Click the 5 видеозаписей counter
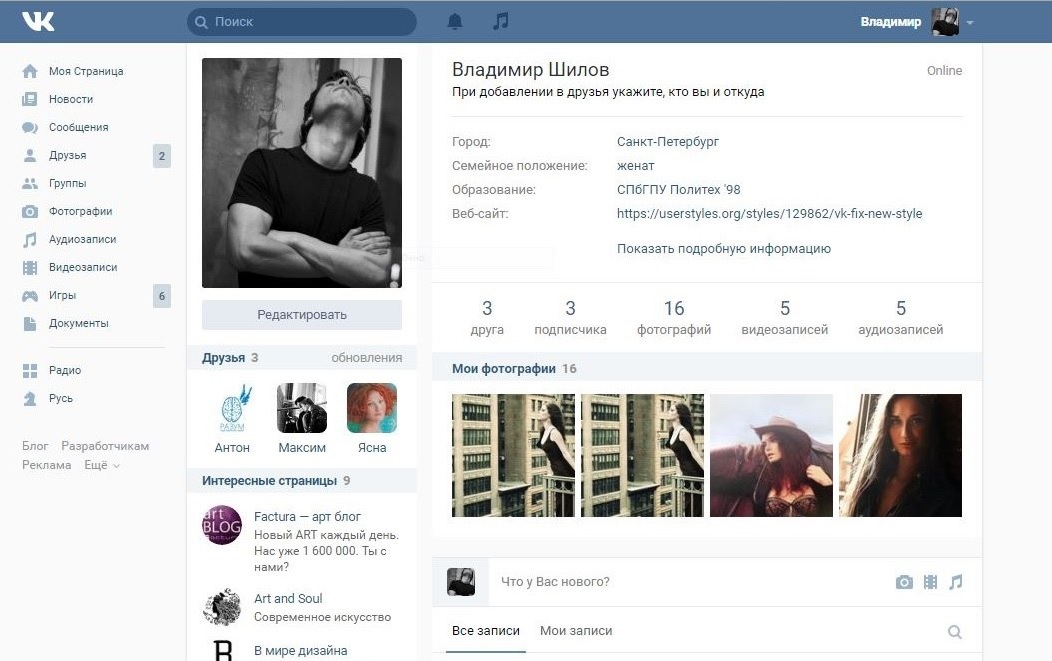 pyautogui.click(x=784, y=317)
